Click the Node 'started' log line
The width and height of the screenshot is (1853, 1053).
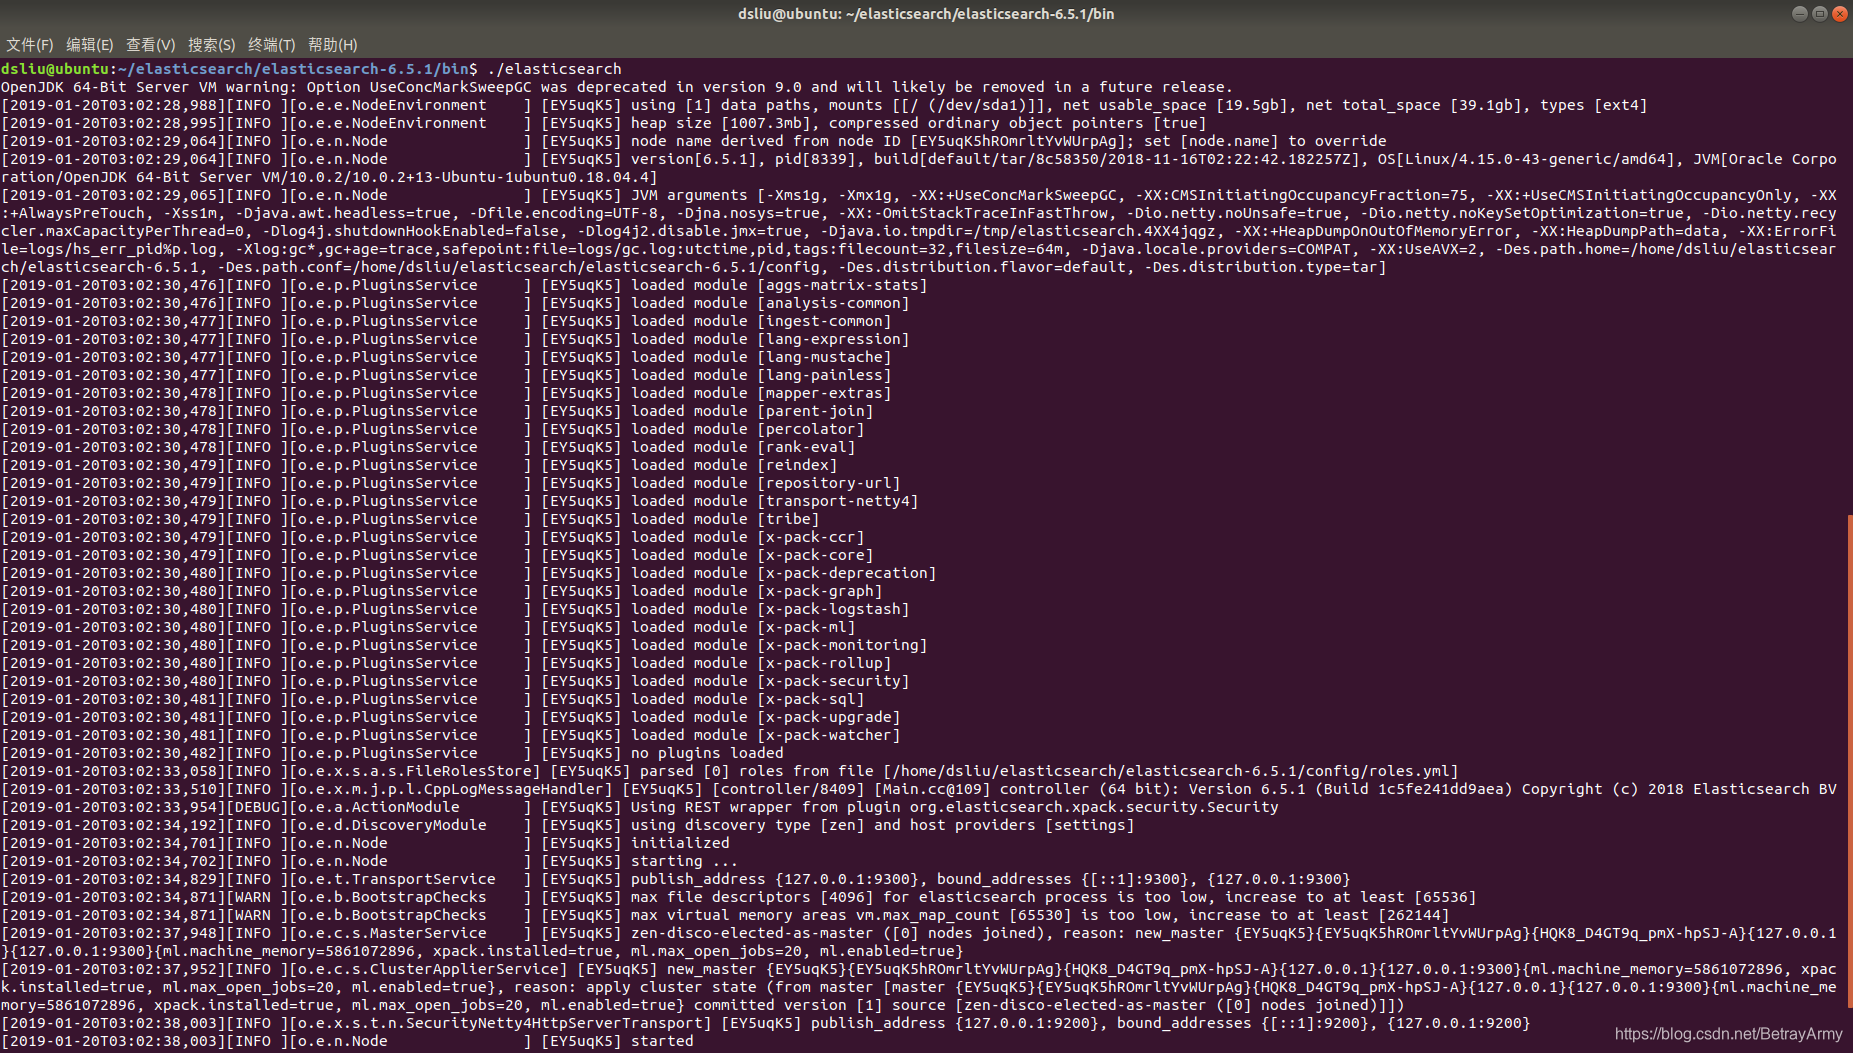point(348,1041)
